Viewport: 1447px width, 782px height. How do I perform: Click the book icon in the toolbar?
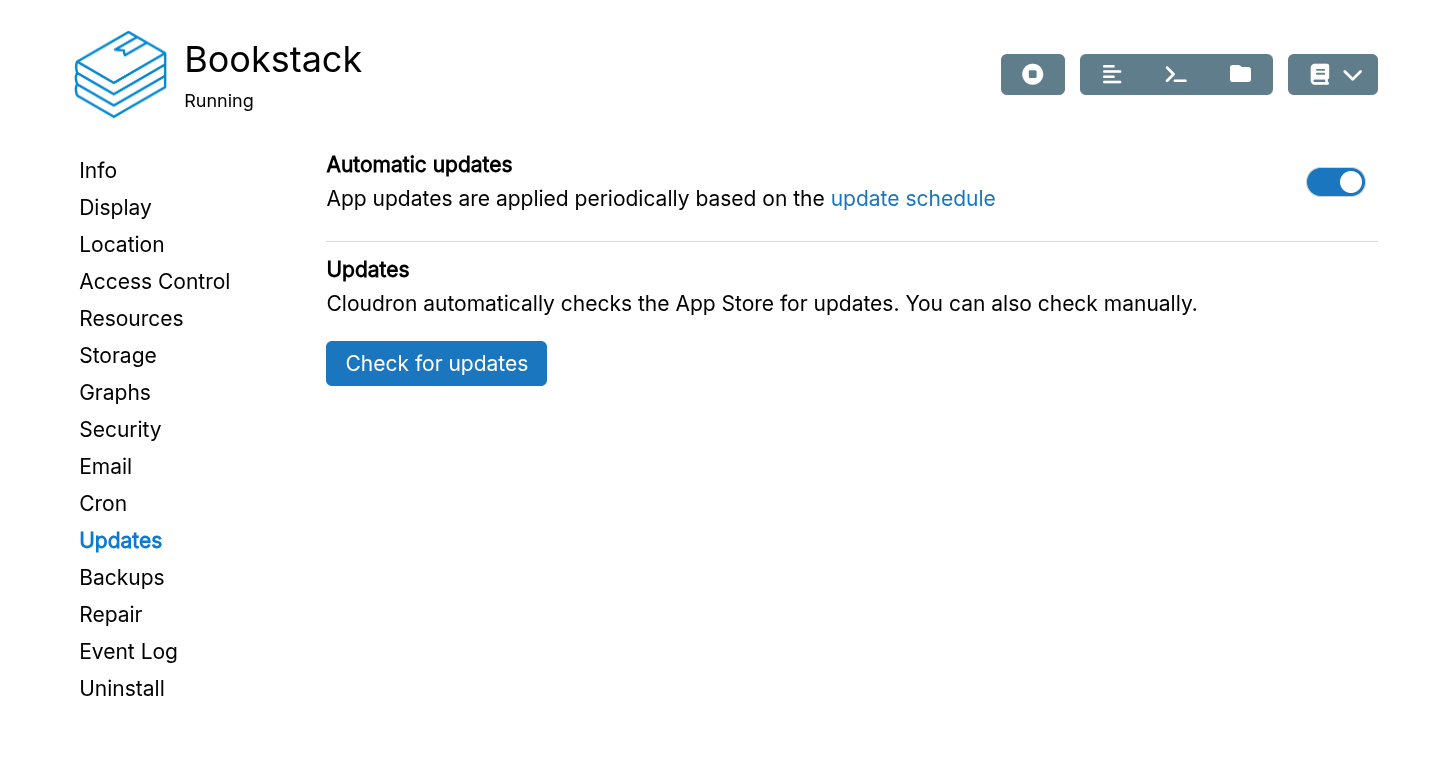click(1320, 74)
